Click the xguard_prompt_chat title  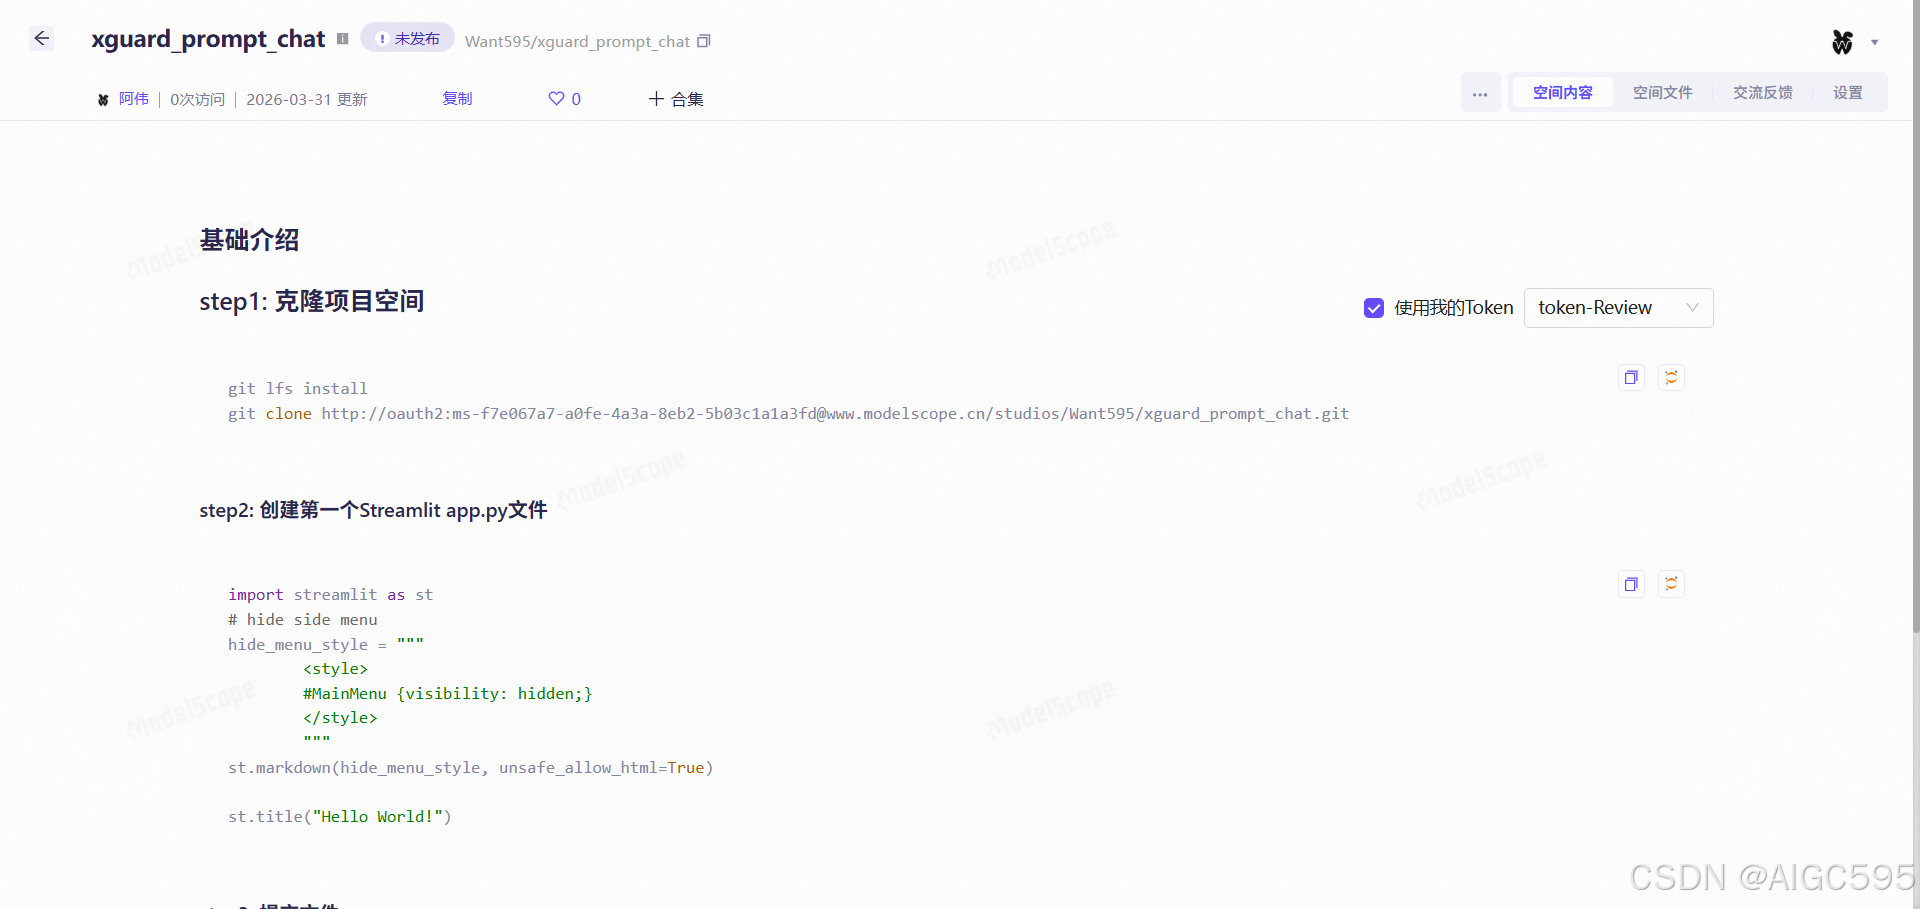[x=208, y=39]
